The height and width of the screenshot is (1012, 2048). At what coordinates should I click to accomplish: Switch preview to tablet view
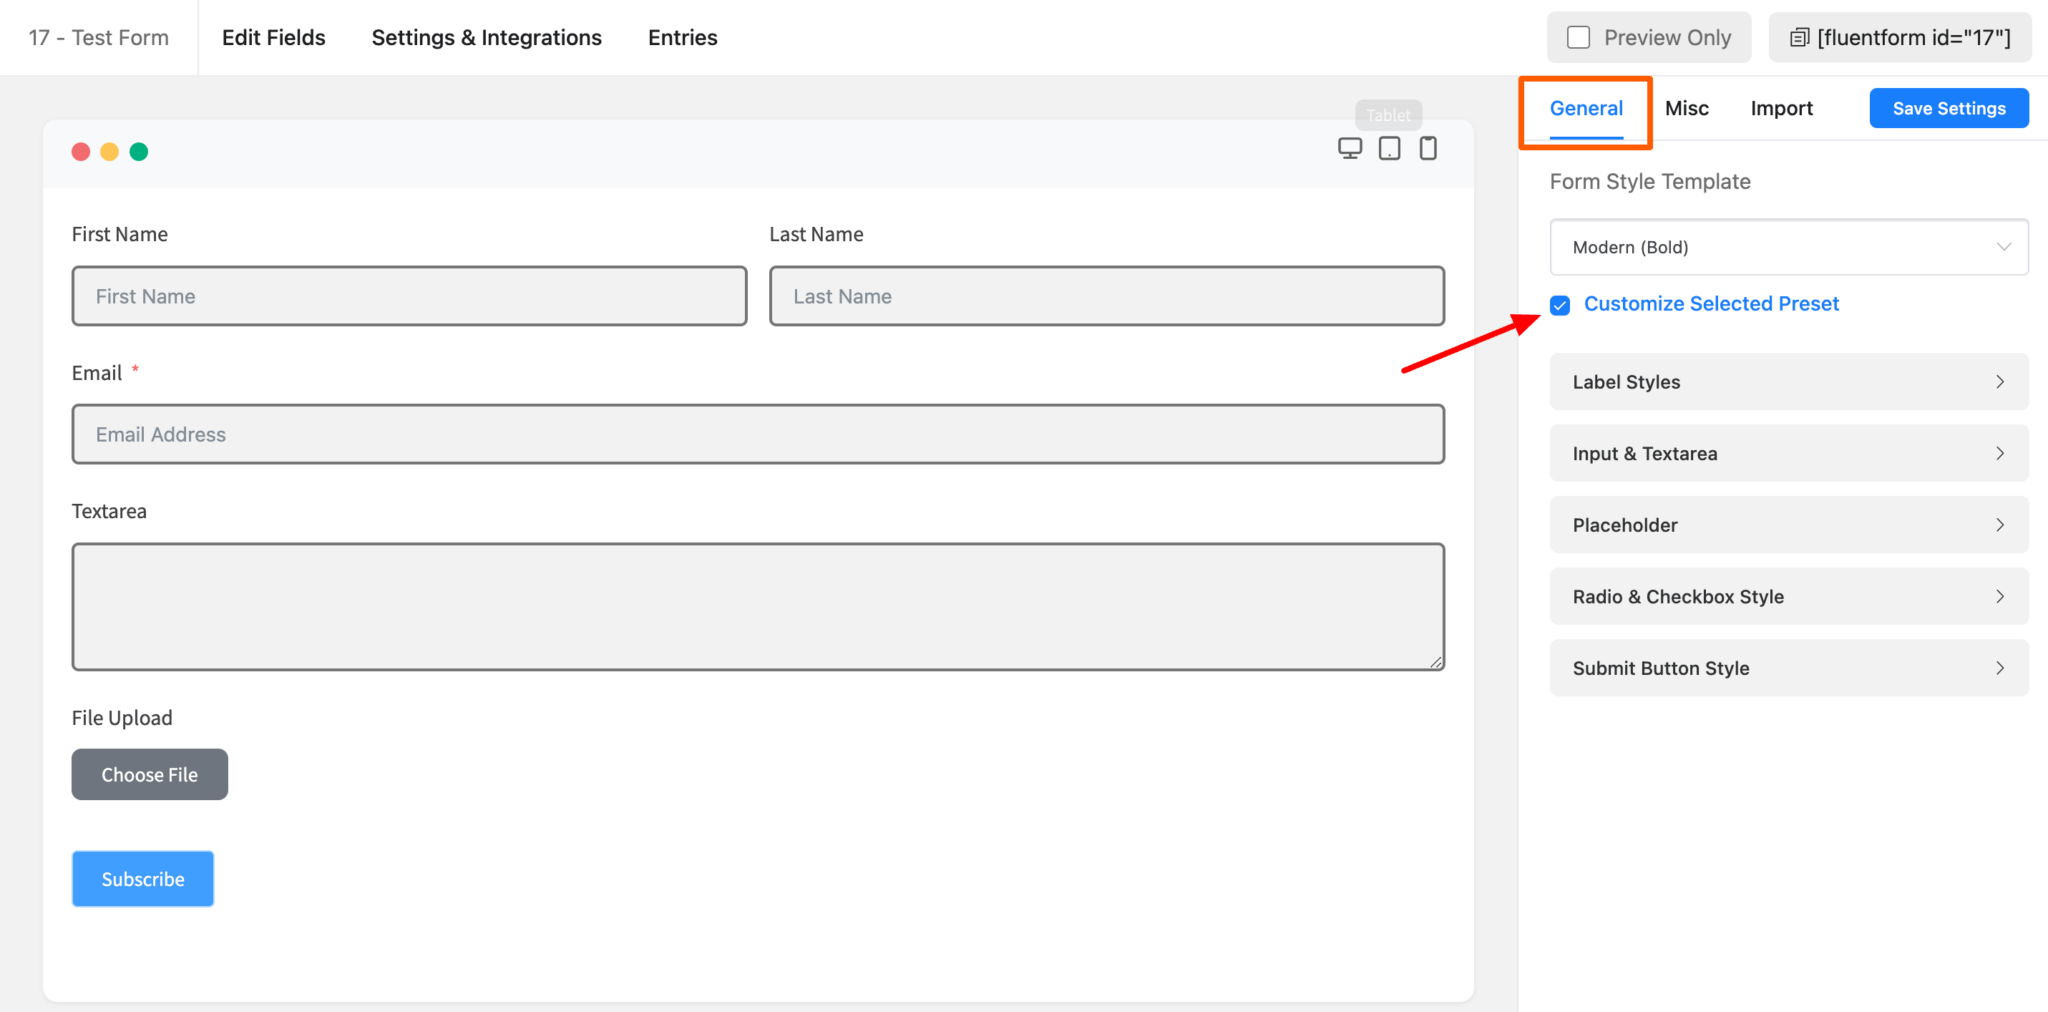point(1389,147)
